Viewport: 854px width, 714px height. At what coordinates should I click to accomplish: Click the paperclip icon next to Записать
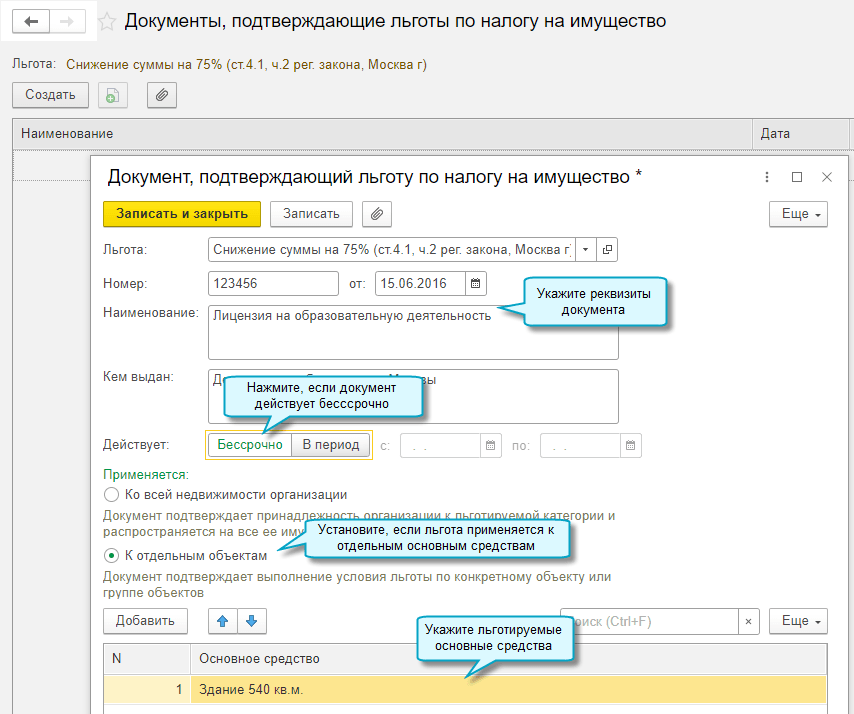(x=376, y=214)
